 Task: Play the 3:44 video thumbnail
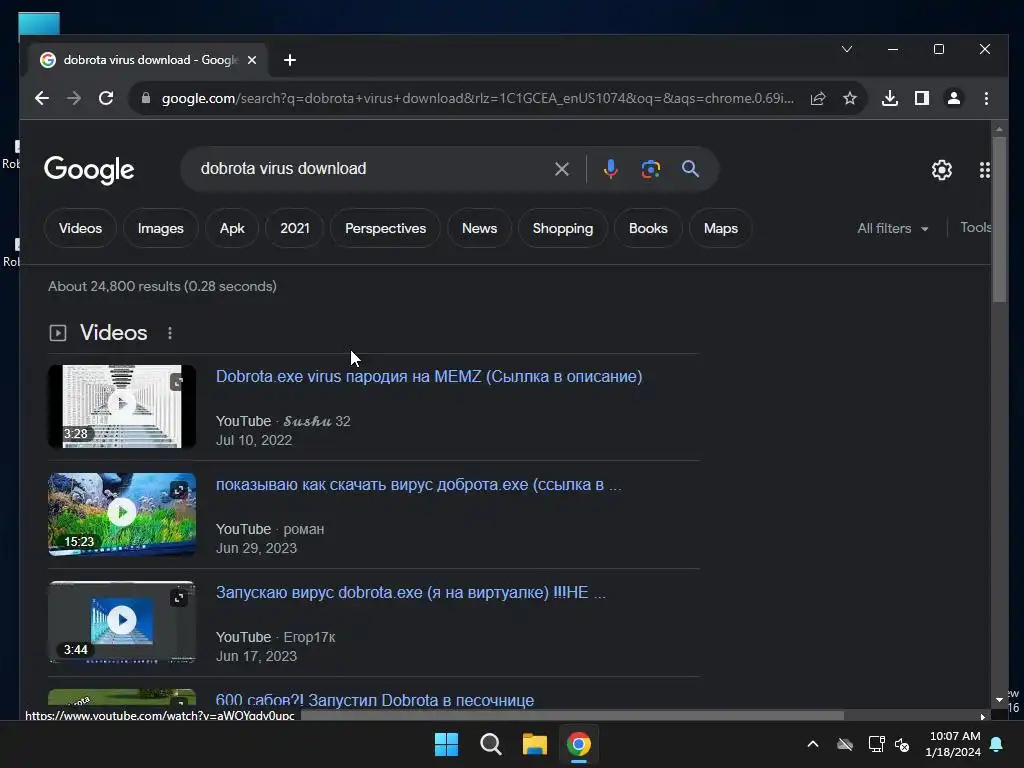click(x=121, y=622)
